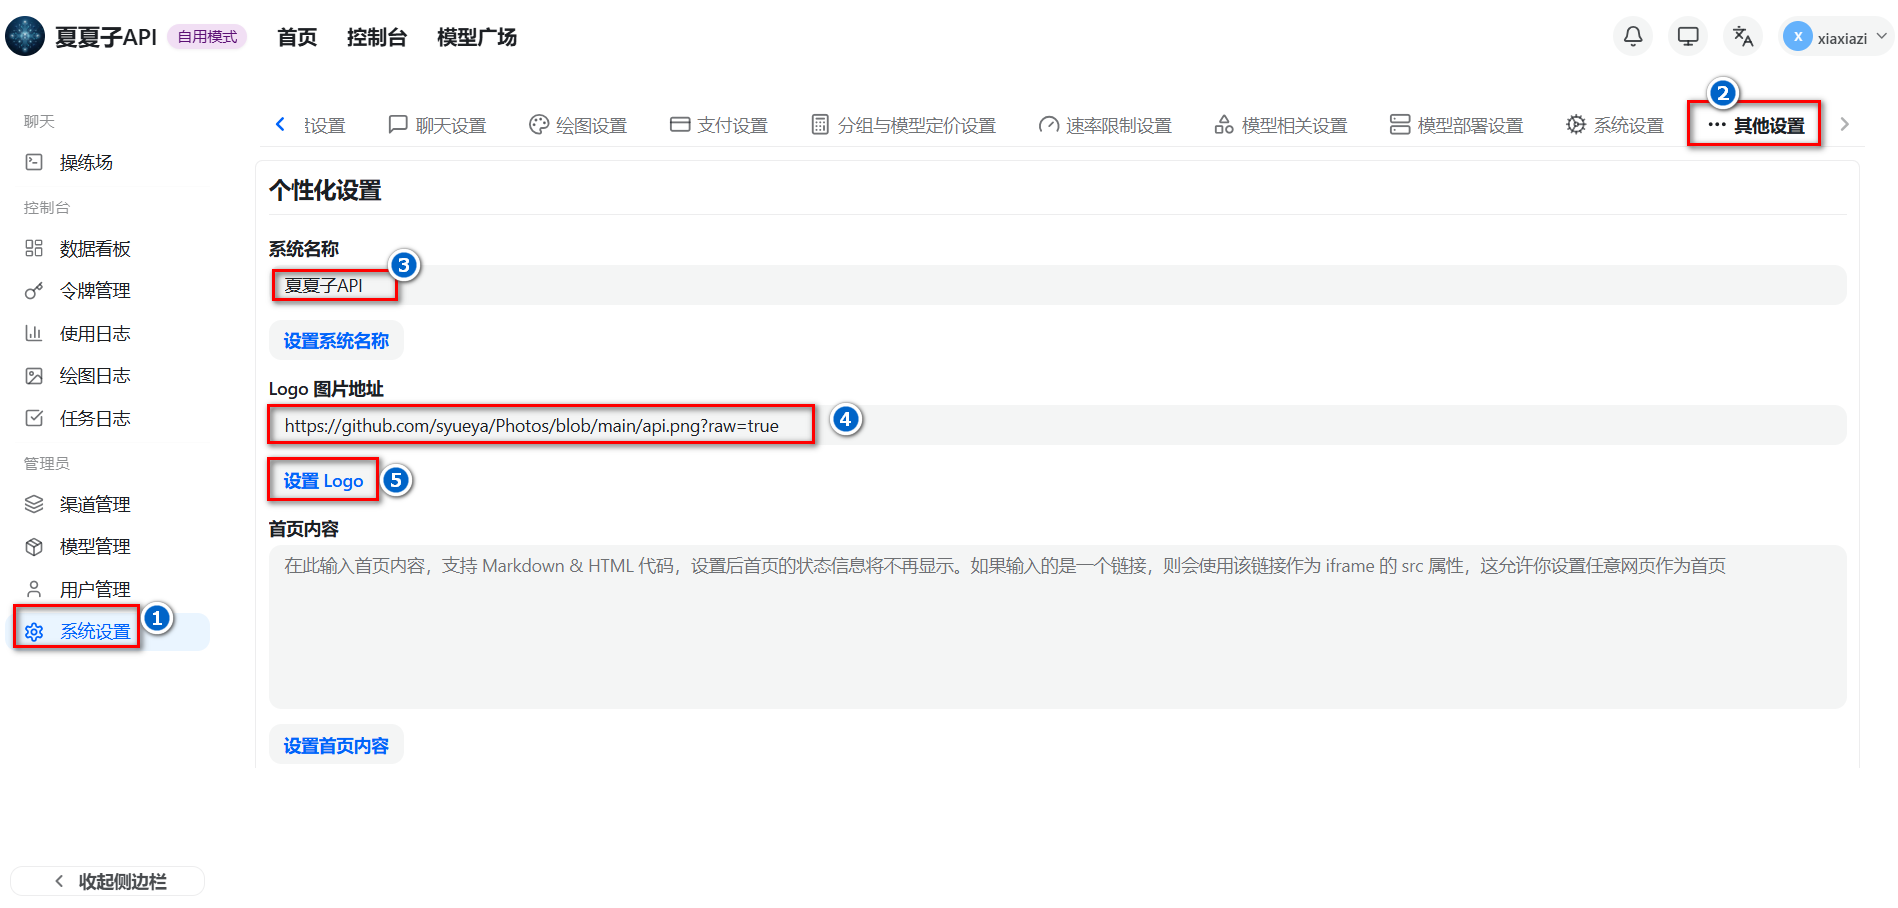This screenshot has height=908, width=1898.
Task: Open the language translation icon
Action: tap(1743, 37)
